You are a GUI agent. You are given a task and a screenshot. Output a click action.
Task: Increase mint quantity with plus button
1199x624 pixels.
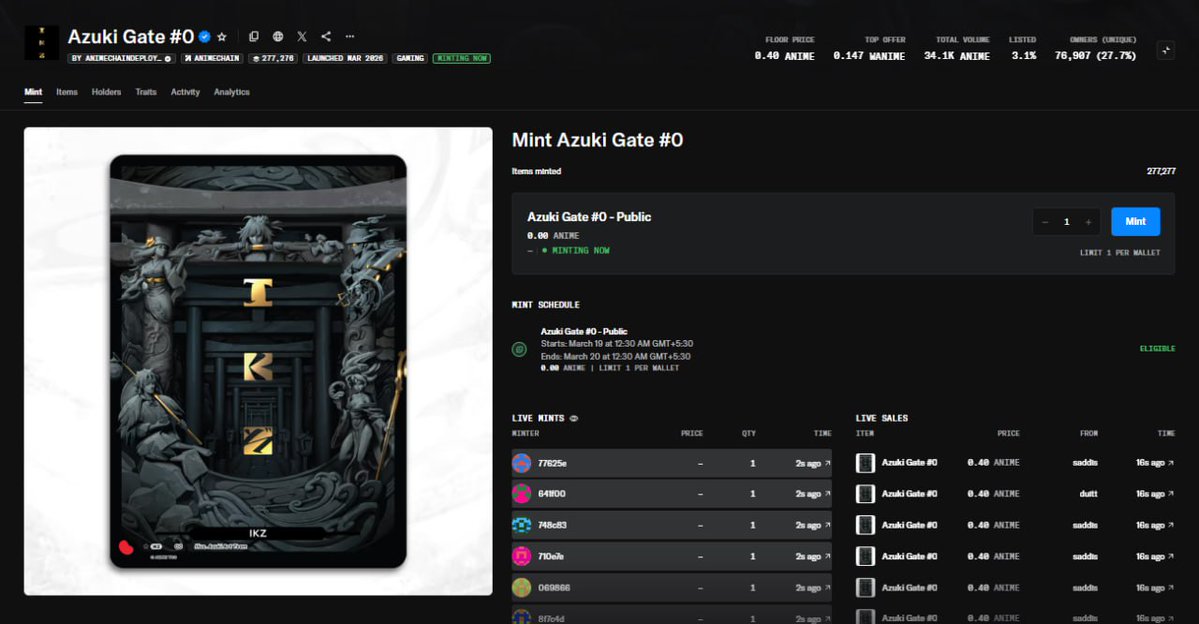tap(1088, 222)
